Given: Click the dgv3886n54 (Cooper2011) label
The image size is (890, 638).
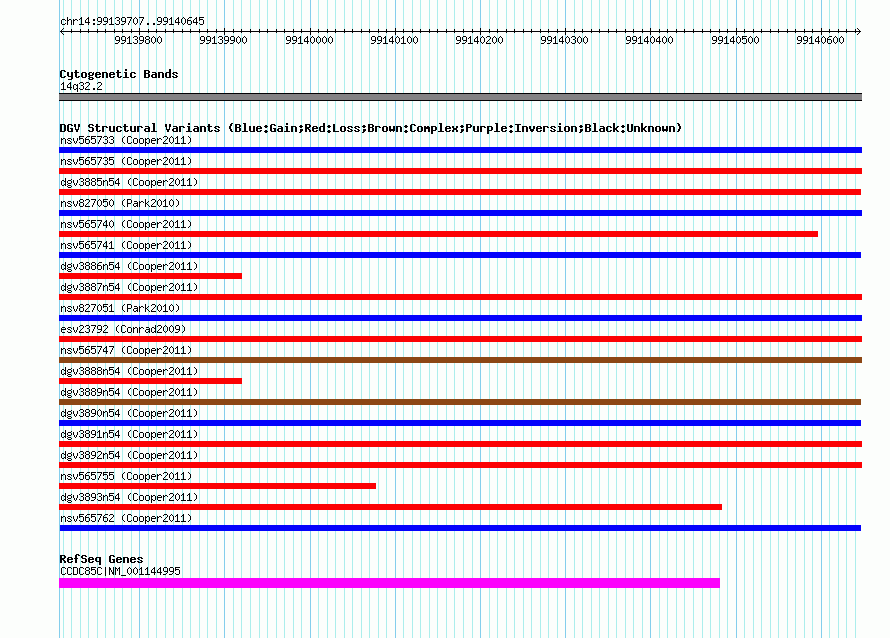Looking at the screenshot, I should pyautogui.click(x=129, y=266).
